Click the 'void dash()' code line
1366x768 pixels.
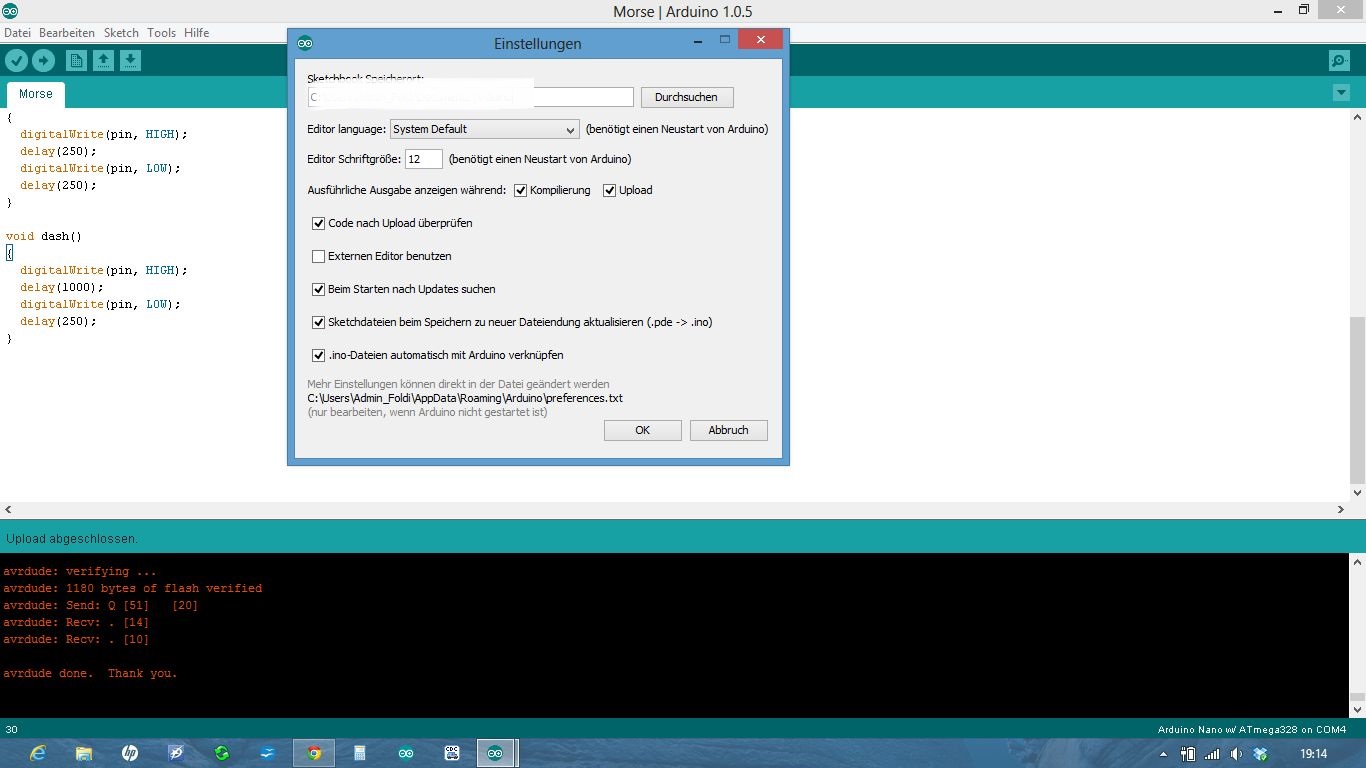[x=44, y=237]
